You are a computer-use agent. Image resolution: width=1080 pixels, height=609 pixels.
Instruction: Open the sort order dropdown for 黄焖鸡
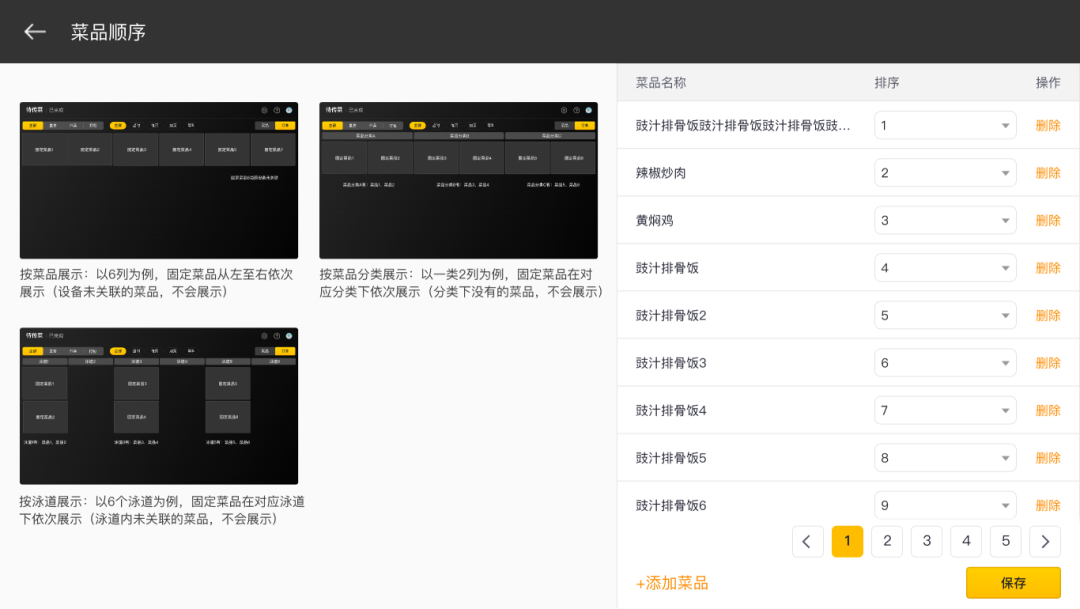coord(945,220)
